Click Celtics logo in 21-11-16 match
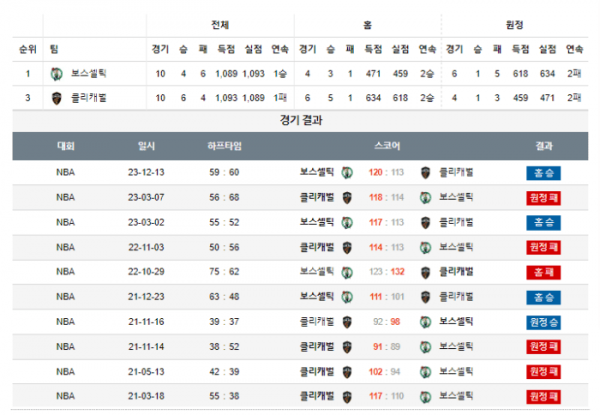The height and width of the screenshot is (415, 600). pos(425,322)
